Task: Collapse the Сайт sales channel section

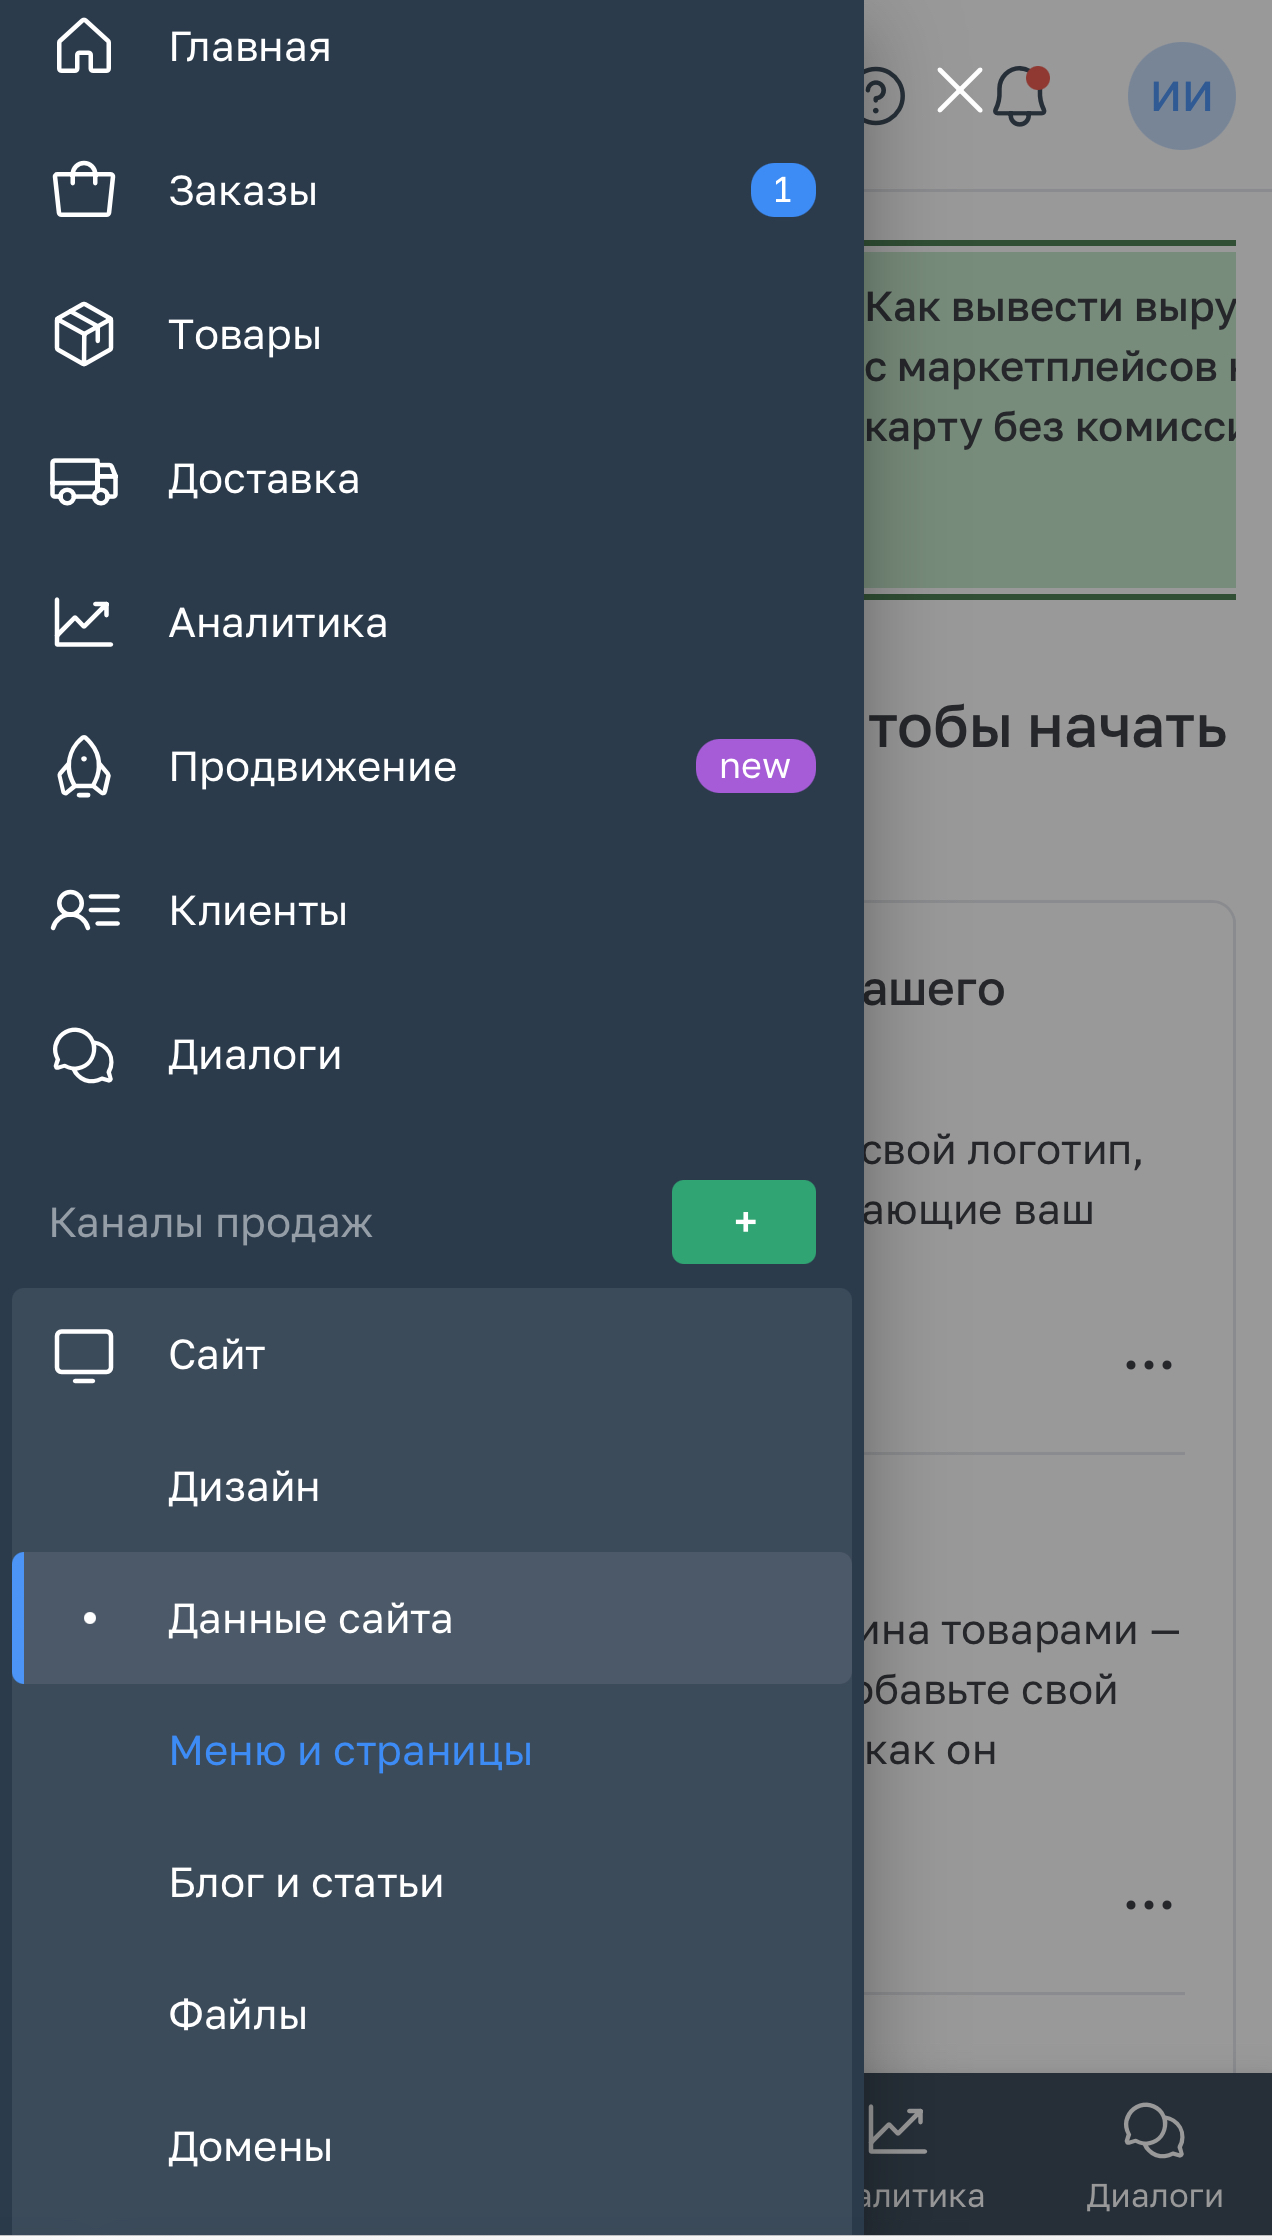Action: click(216, 1355)
